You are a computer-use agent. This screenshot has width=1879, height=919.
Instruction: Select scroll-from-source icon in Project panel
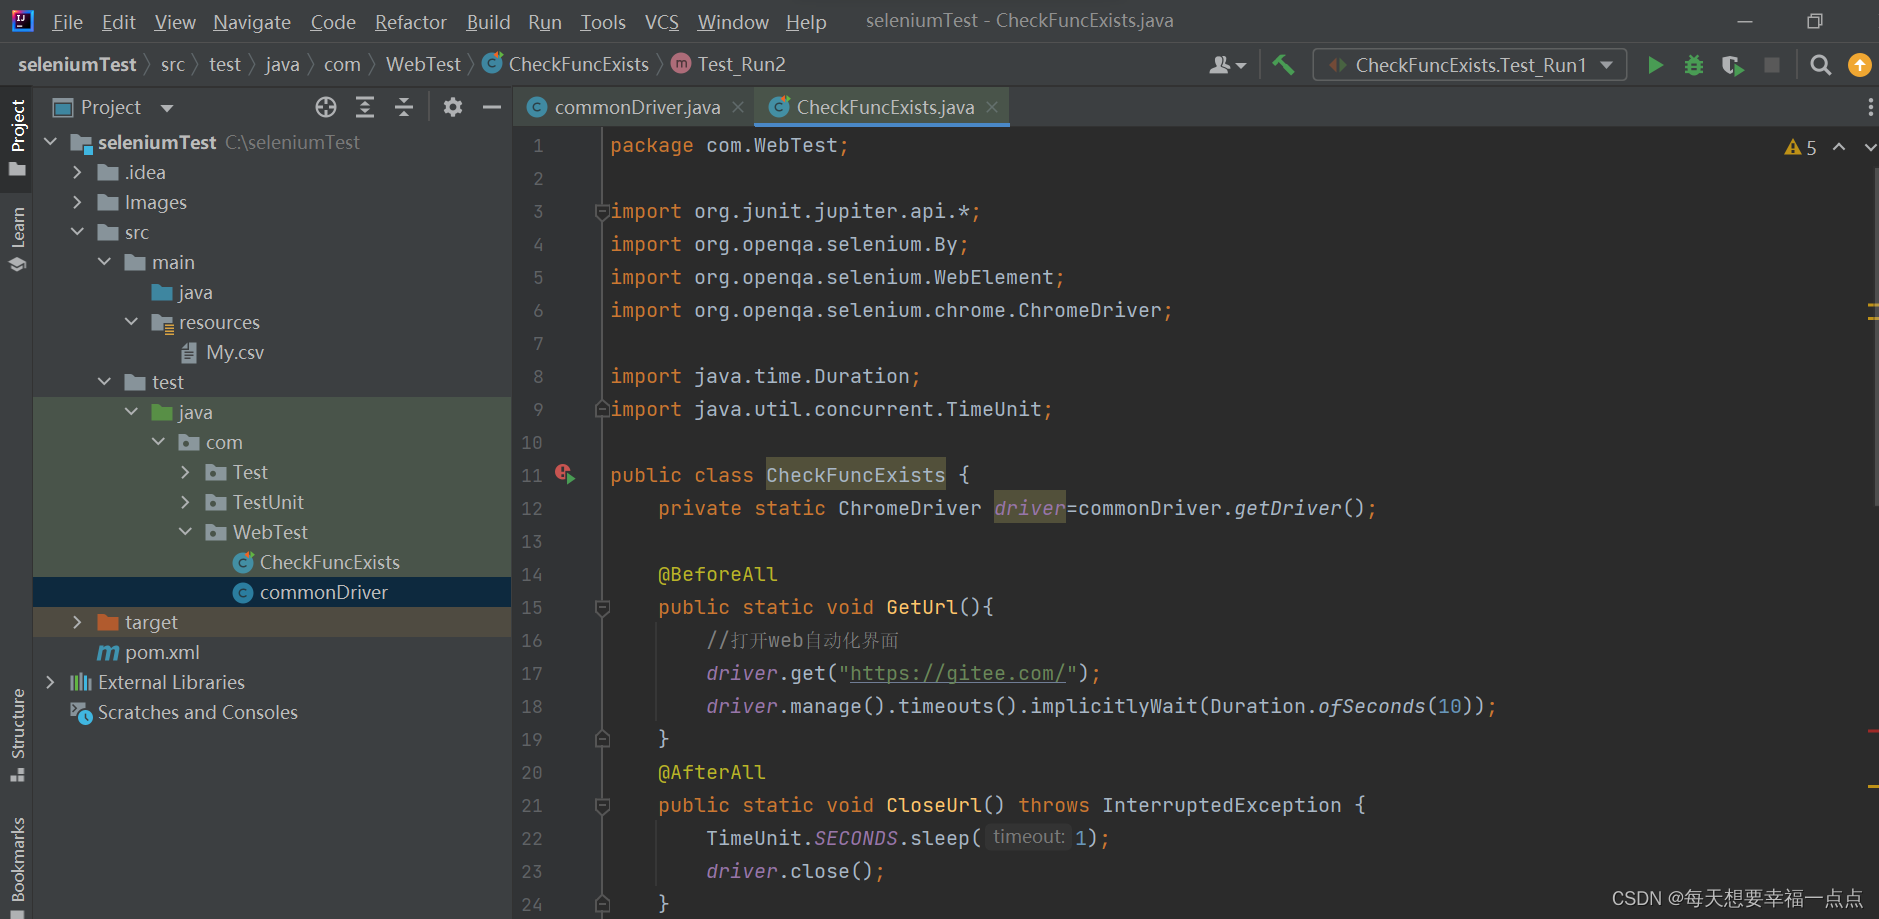tap(326, 107)
